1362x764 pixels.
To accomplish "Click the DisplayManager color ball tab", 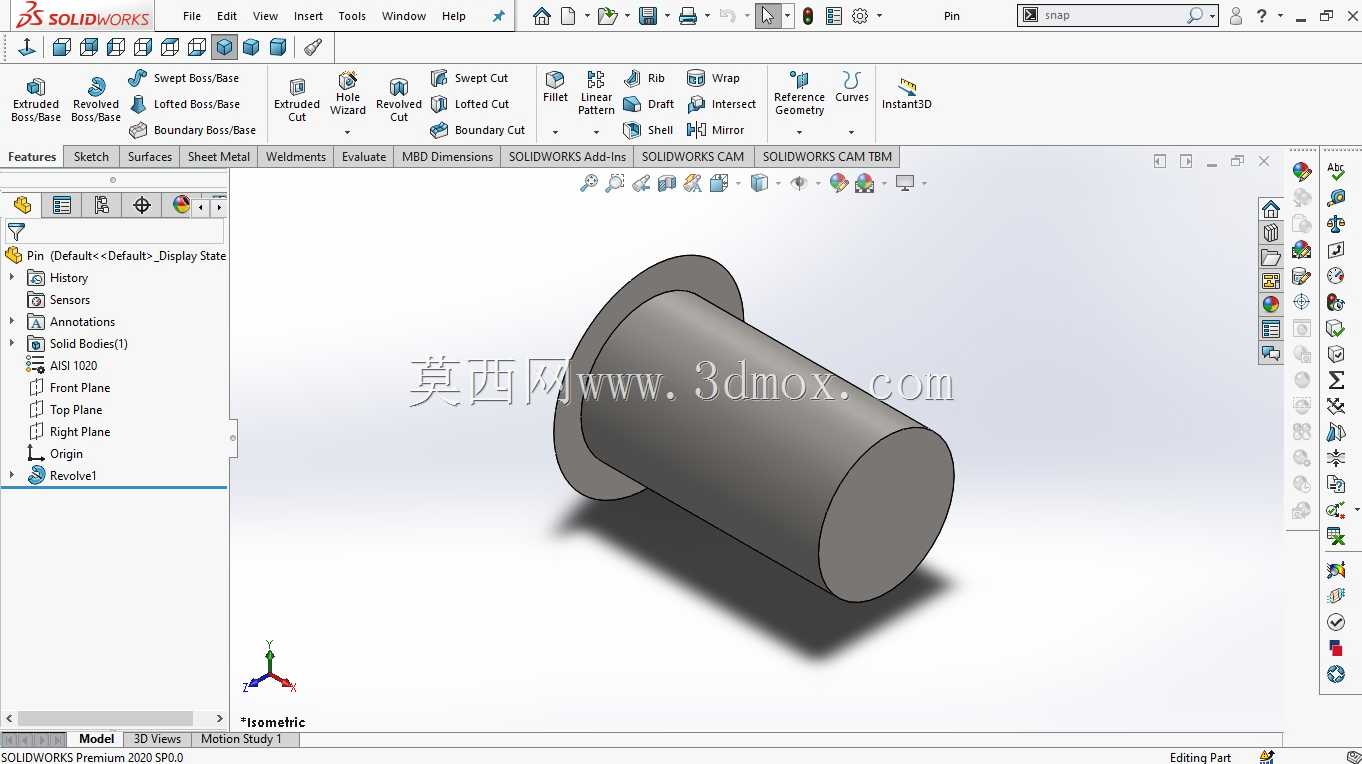I will 181,205.
